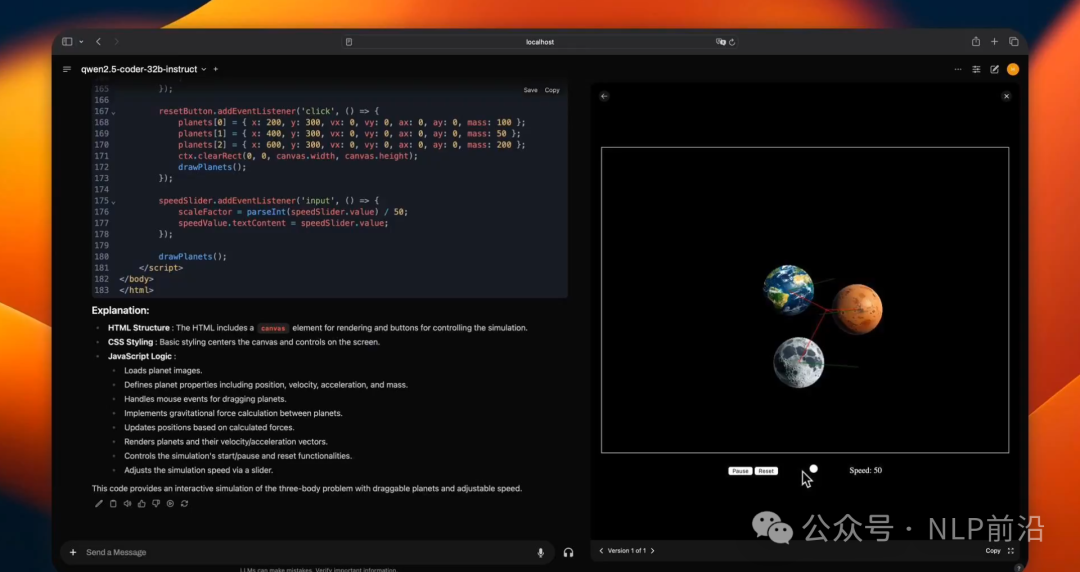Start a call with the headphones icon

568,553
